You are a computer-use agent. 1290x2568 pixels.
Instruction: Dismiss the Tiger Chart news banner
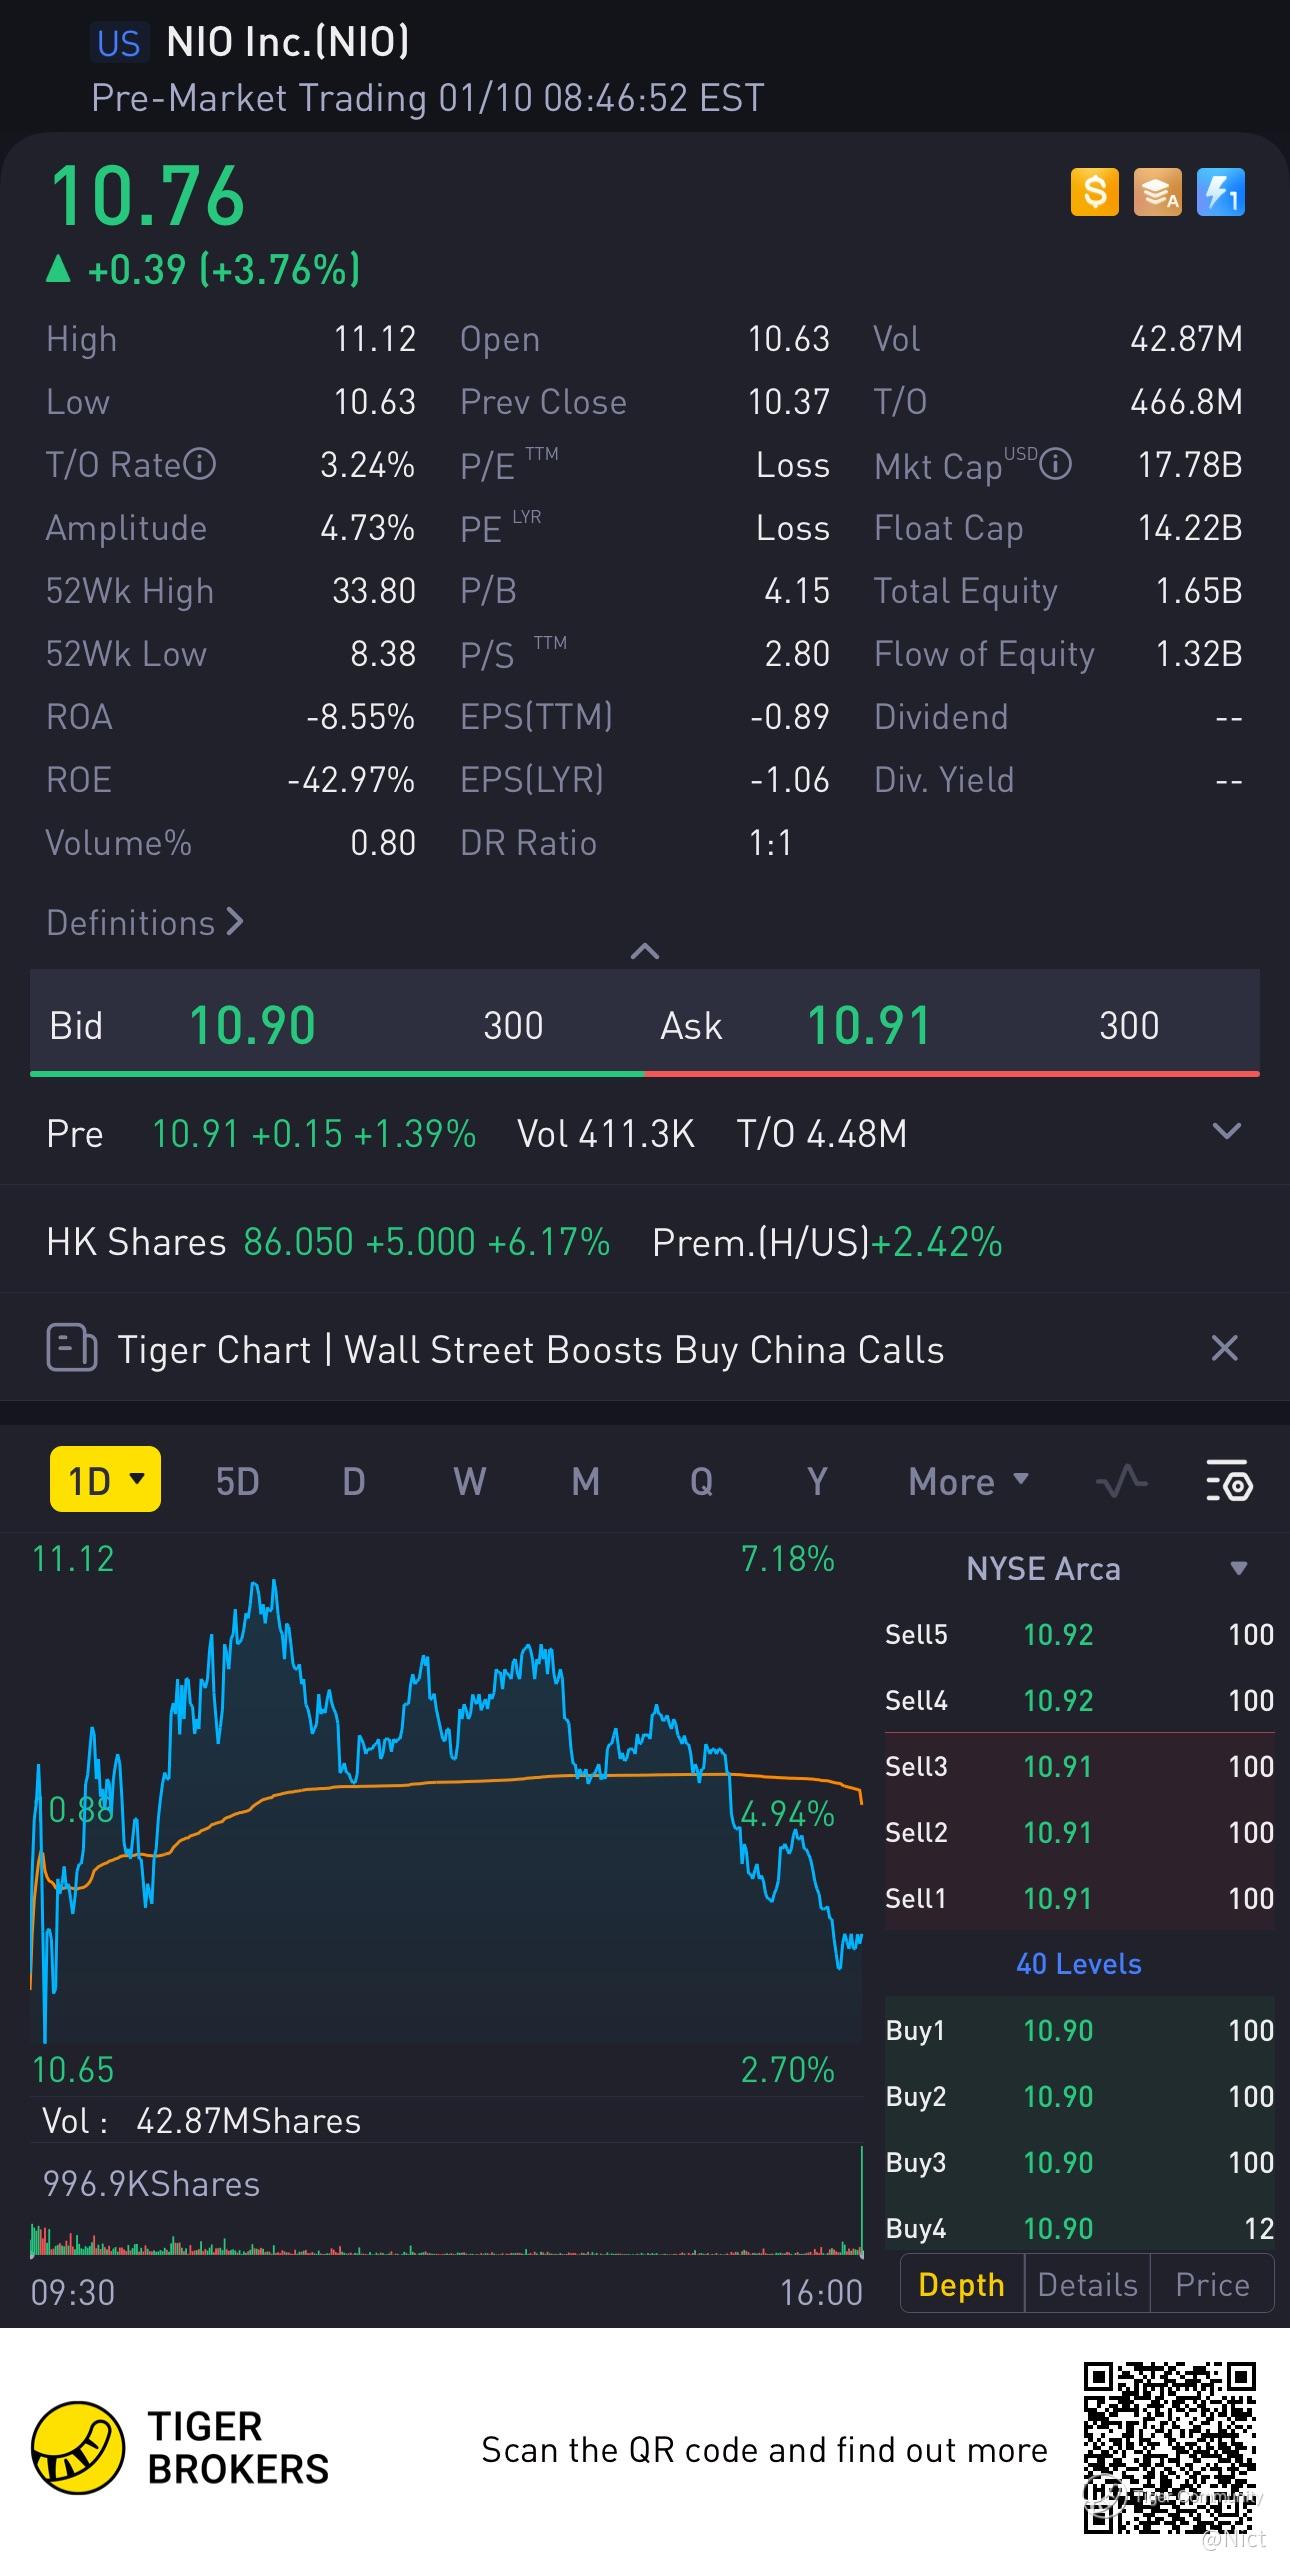coord(1224,1348)
